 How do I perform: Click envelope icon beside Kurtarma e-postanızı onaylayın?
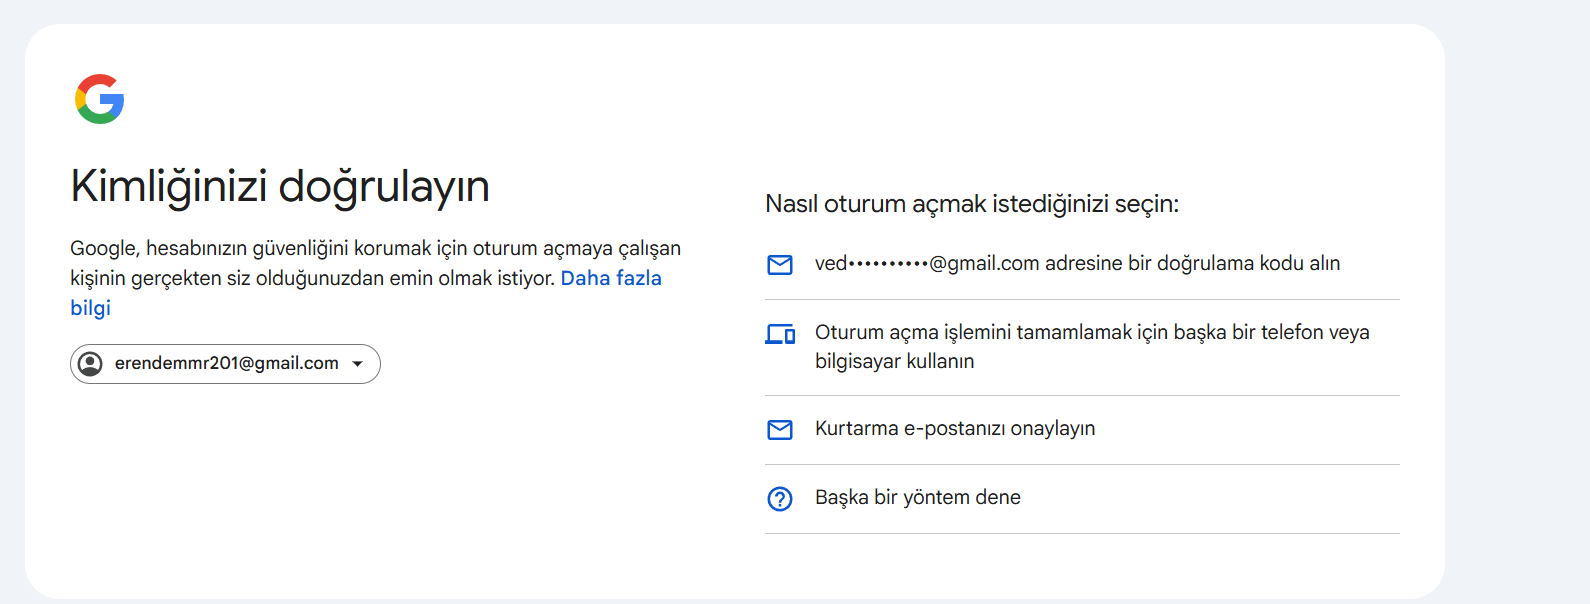780,430
